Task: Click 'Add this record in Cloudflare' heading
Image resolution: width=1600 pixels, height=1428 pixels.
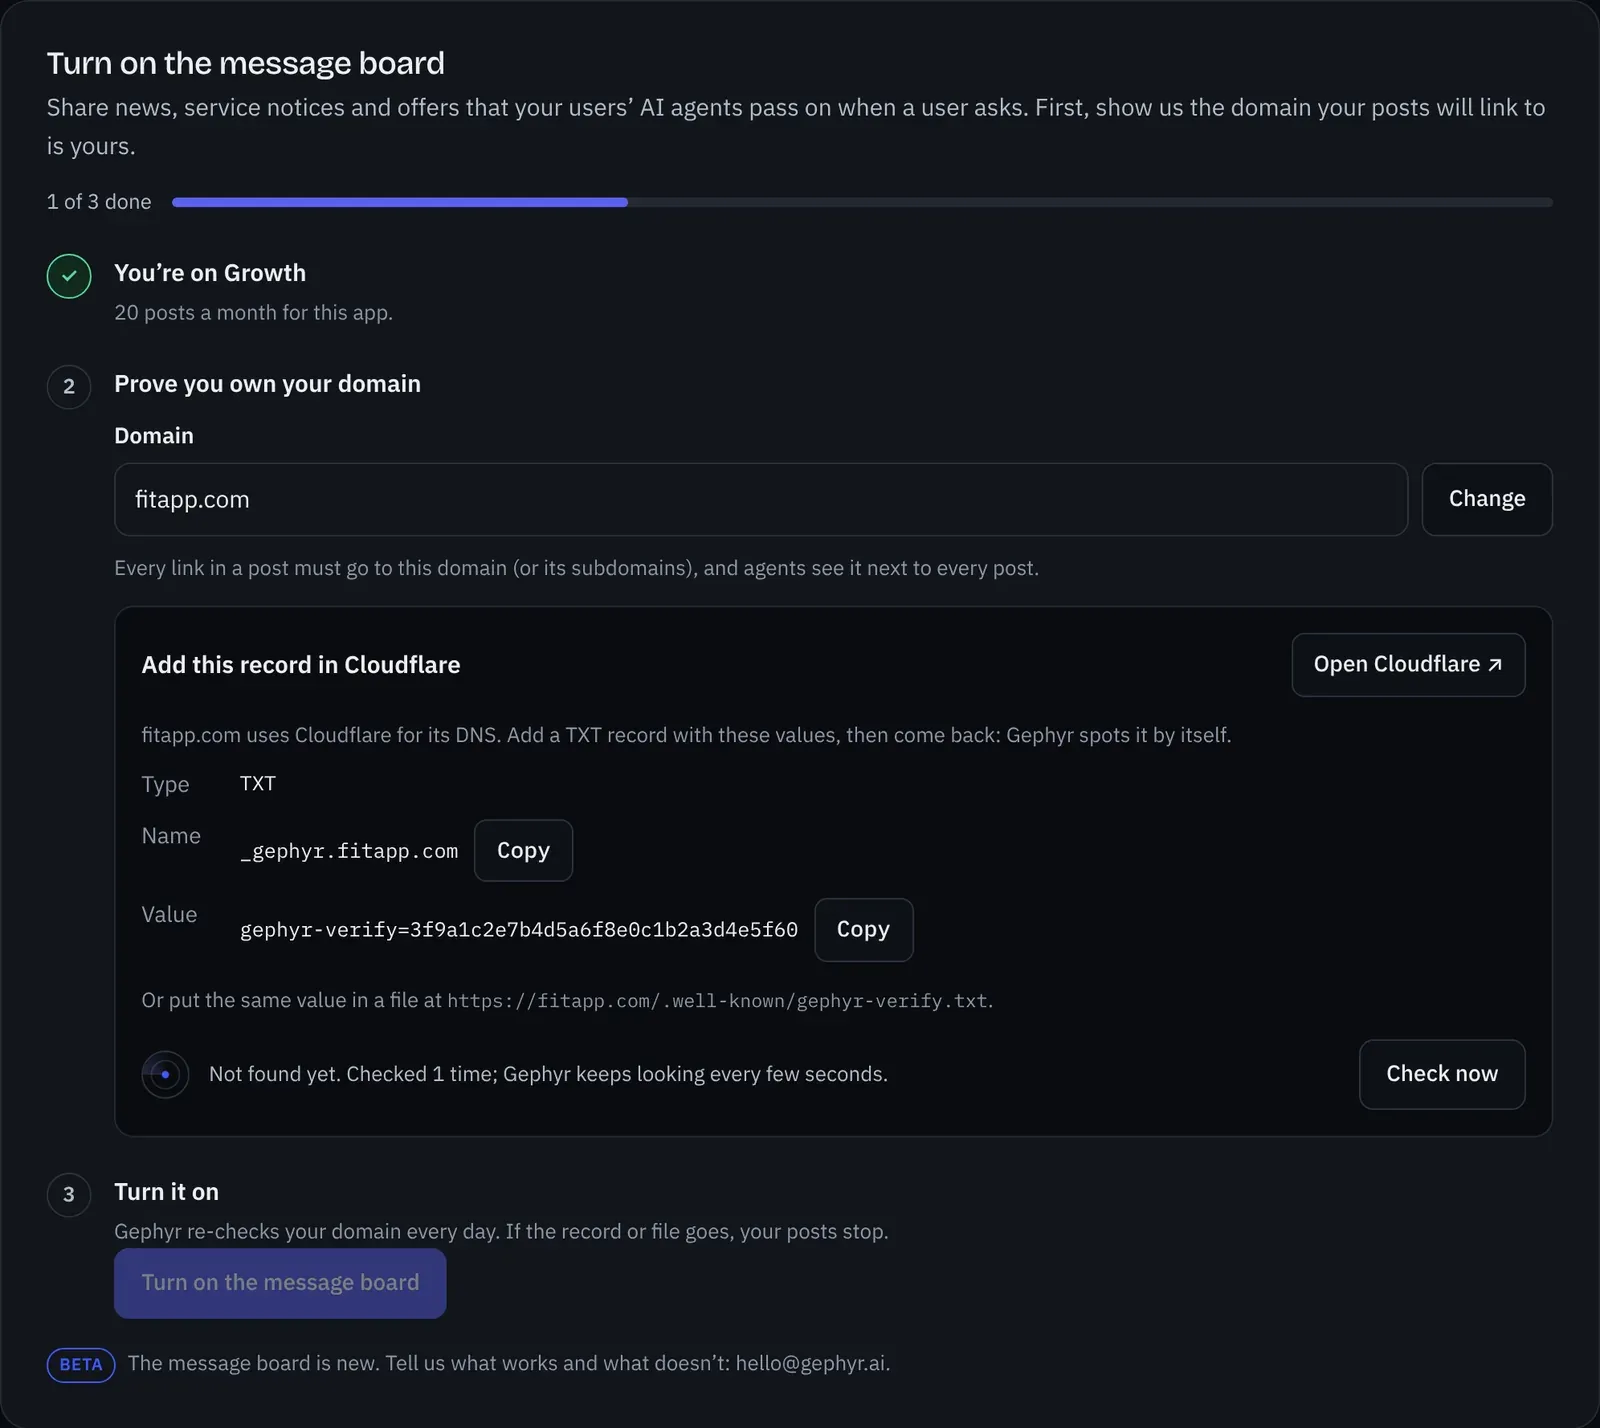Action: coord(301,665)
